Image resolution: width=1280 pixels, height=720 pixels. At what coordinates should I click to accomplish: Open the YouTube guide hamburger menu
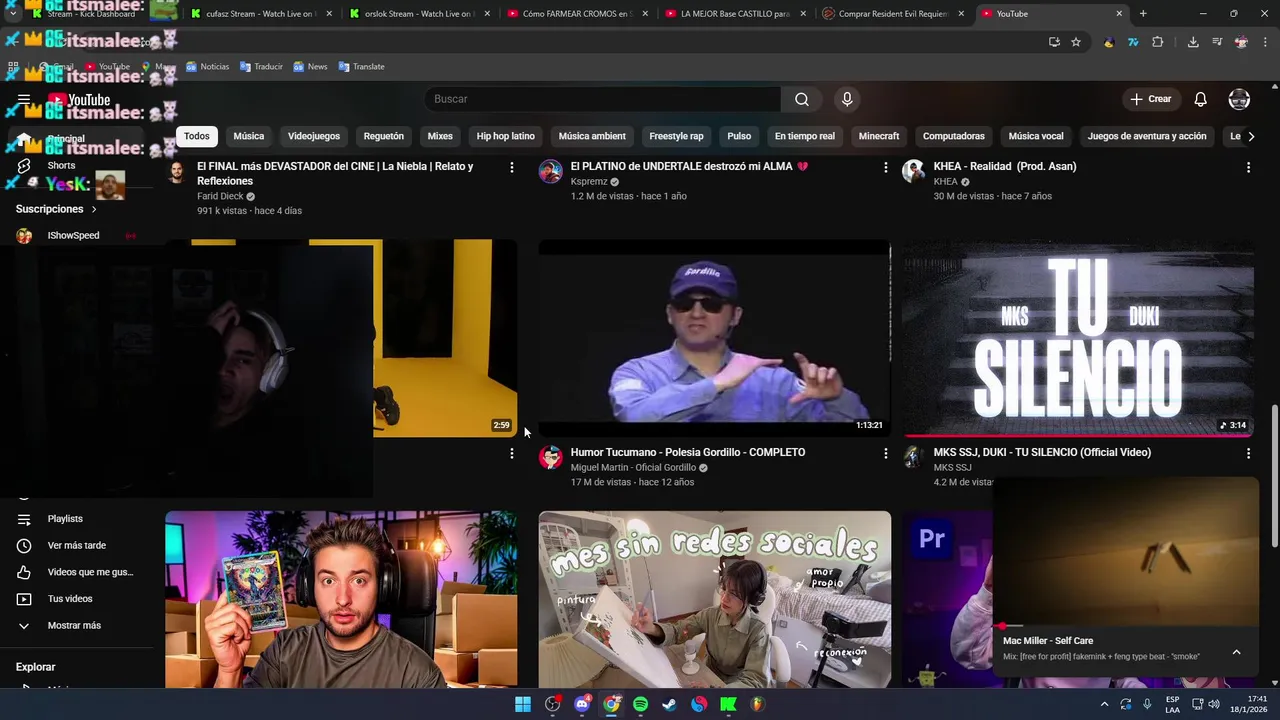tap(24, 99)
